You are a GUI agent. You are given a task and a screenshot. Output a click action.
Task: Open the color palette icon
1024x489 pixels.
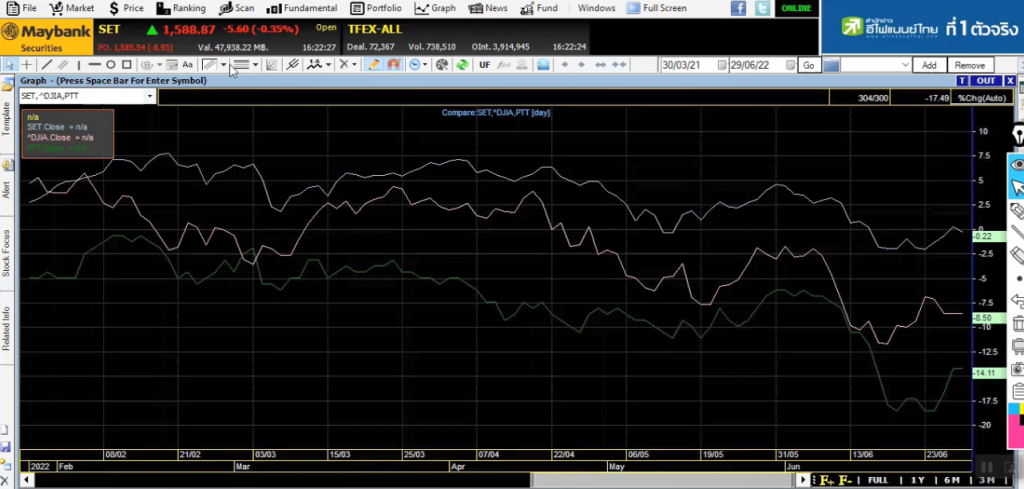(x=442, y=65)
